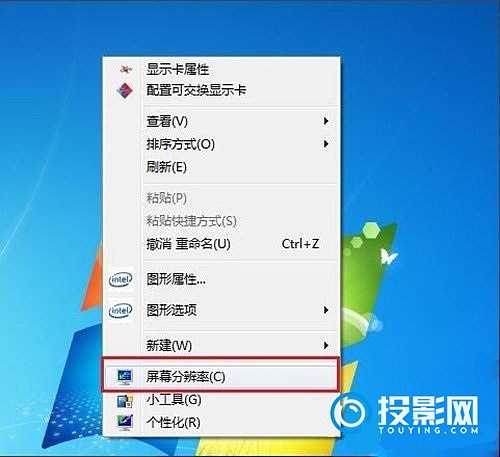Image resolution: width=500 pixels, height=457 pixels.
Task: Expand the 排序方式(O) submenu arrow
Action: pyautogui.click(x=326, y=144)
